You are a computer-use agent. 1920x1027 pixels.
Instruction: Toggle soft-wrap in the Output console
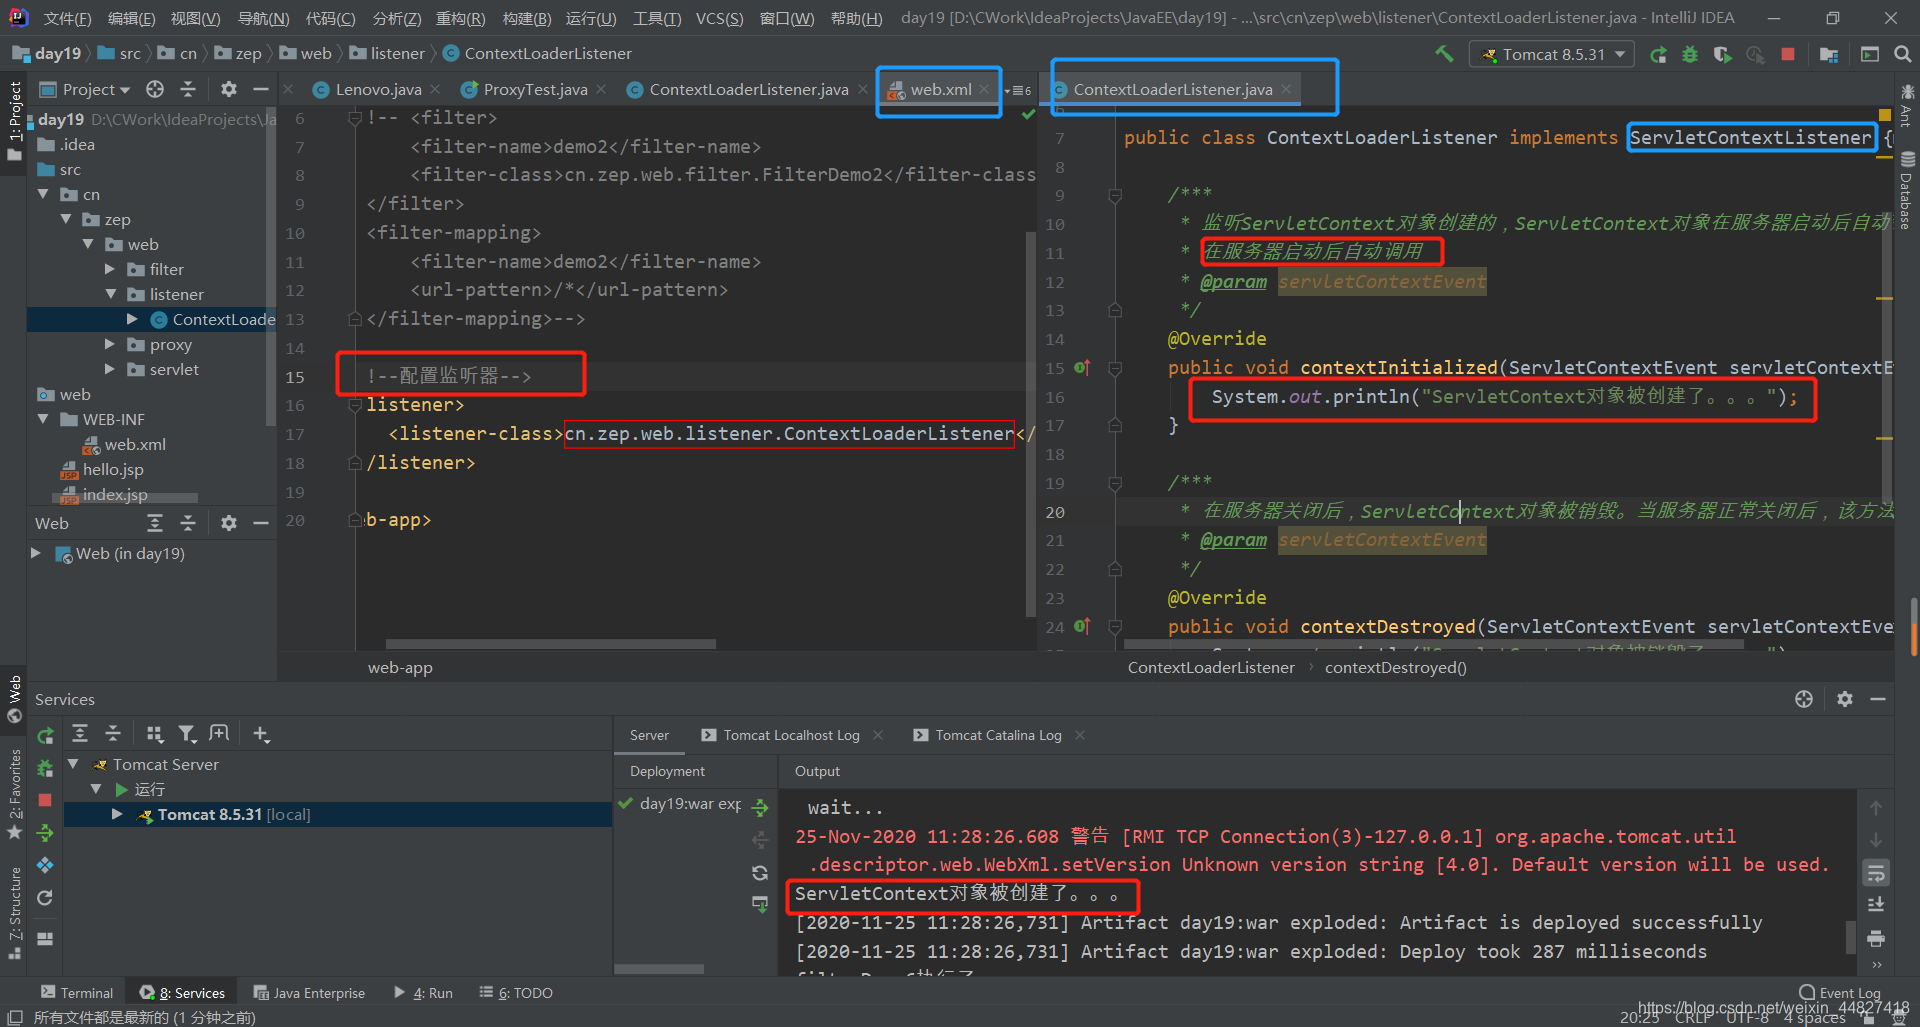click(1876, 873)
